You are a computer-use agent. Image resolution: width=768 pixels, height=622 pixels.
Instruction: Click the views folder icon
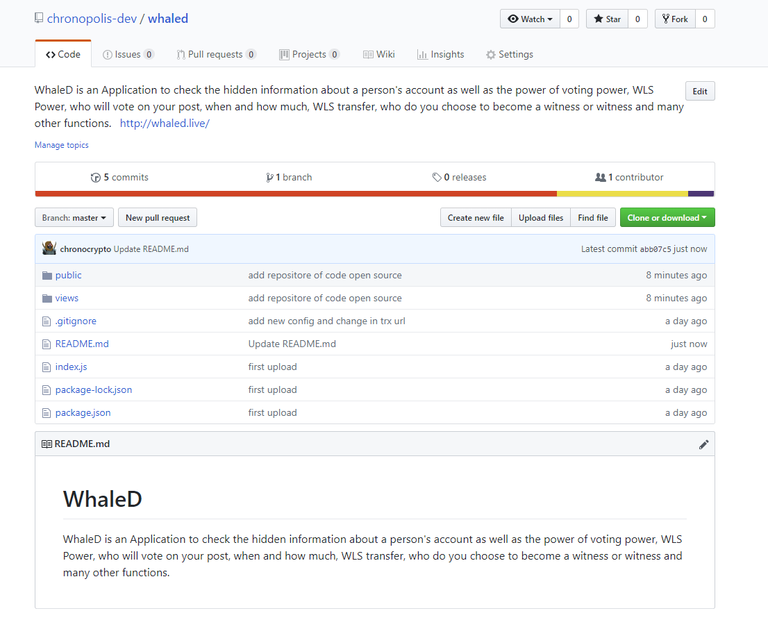tap(46, 298)
